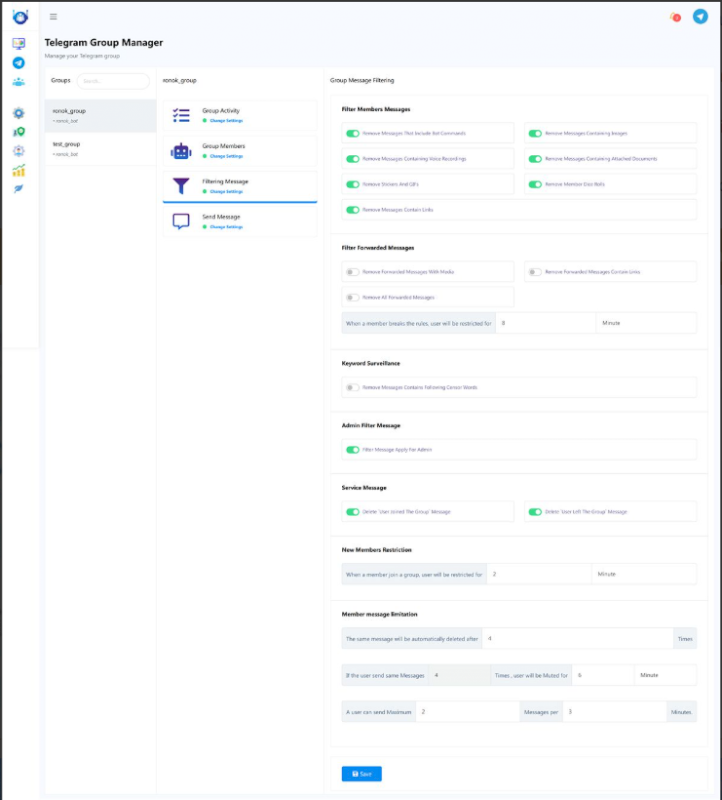This screenshot has width=722, height=800.
Task: Click the Messages per minutes field
Action: pos(614,712)
